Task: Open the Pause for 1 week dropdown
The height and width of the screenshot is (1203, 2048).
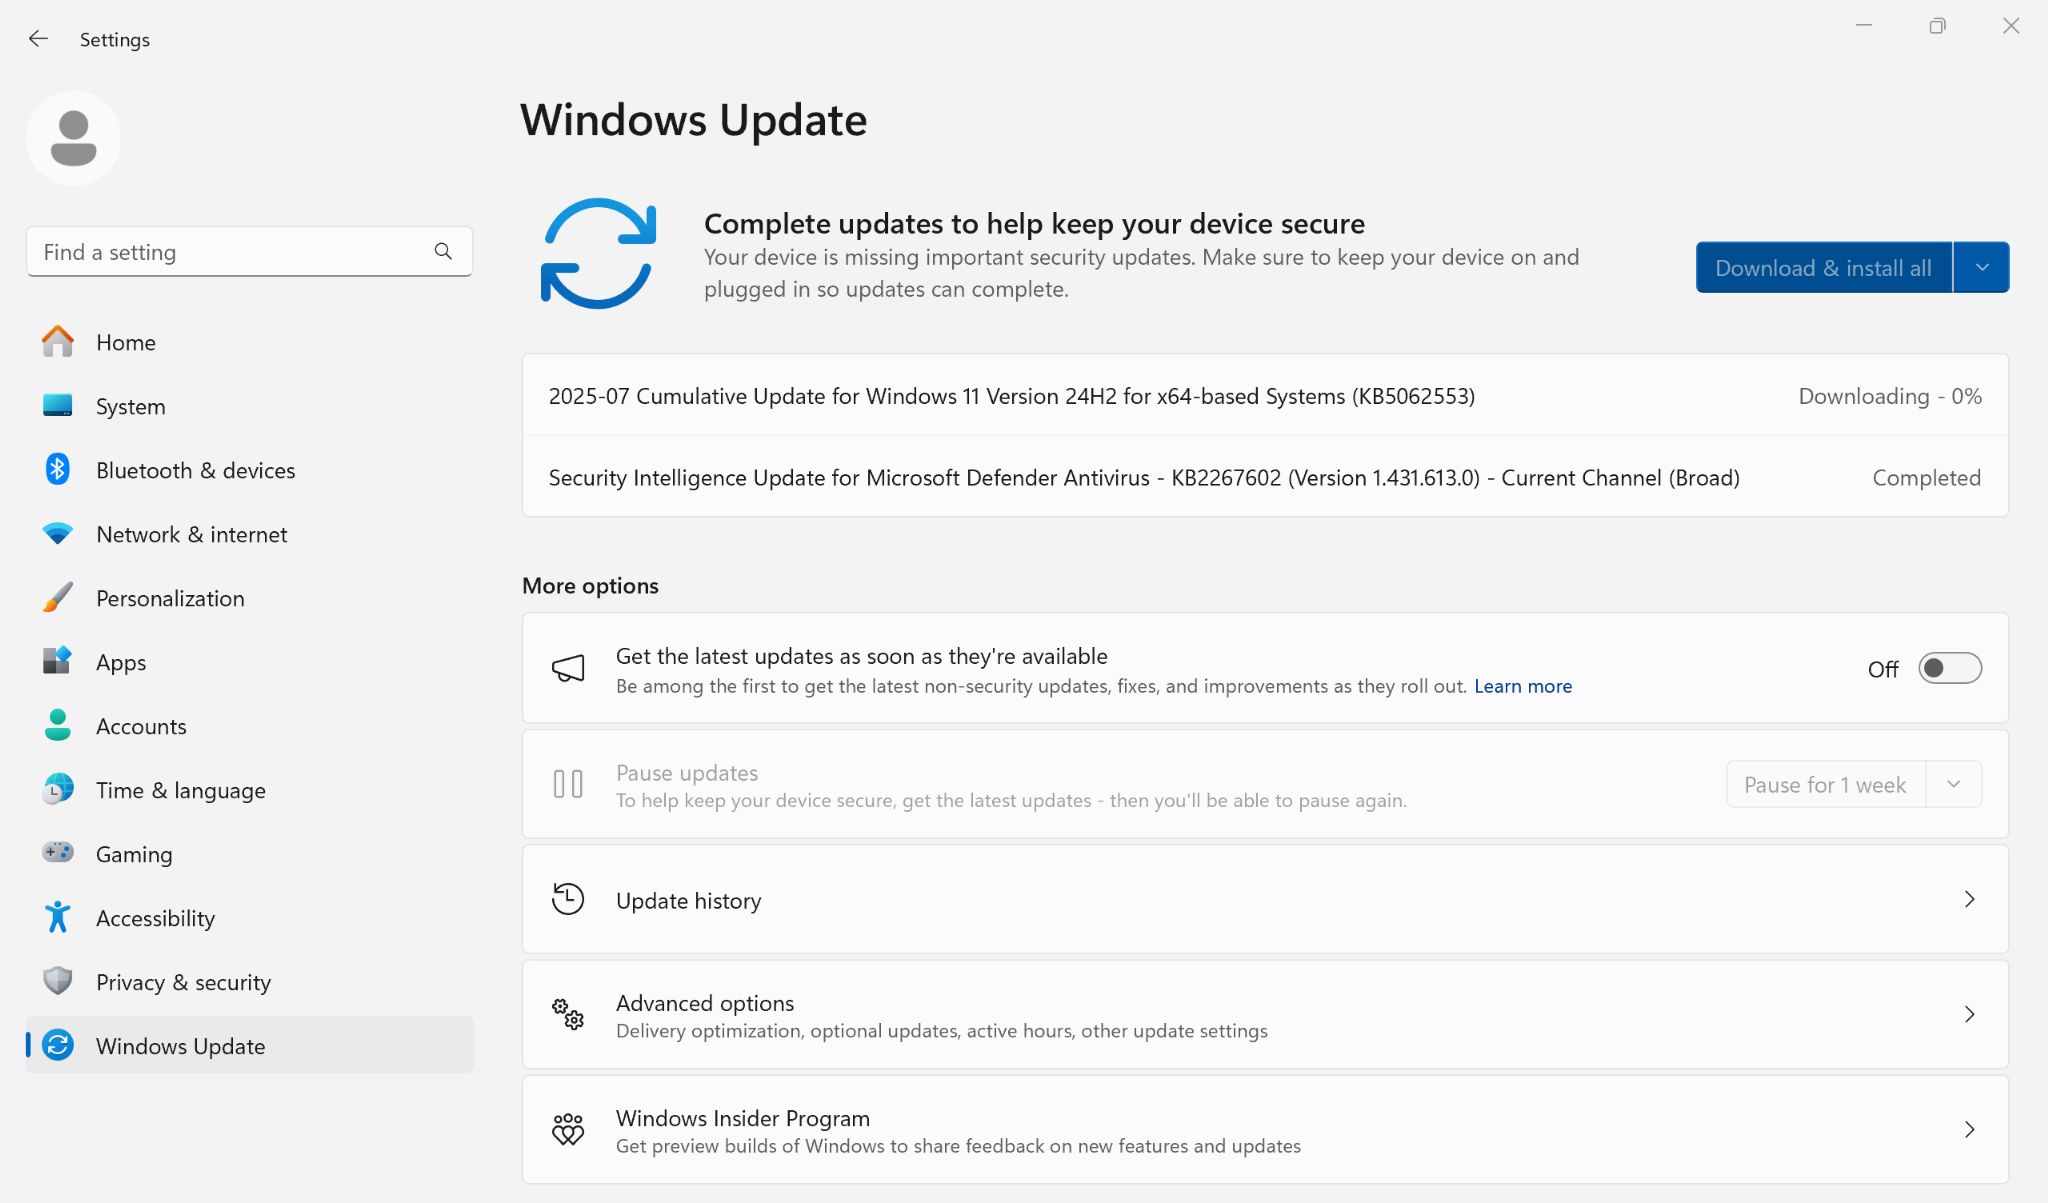Action: [1953, 785]
